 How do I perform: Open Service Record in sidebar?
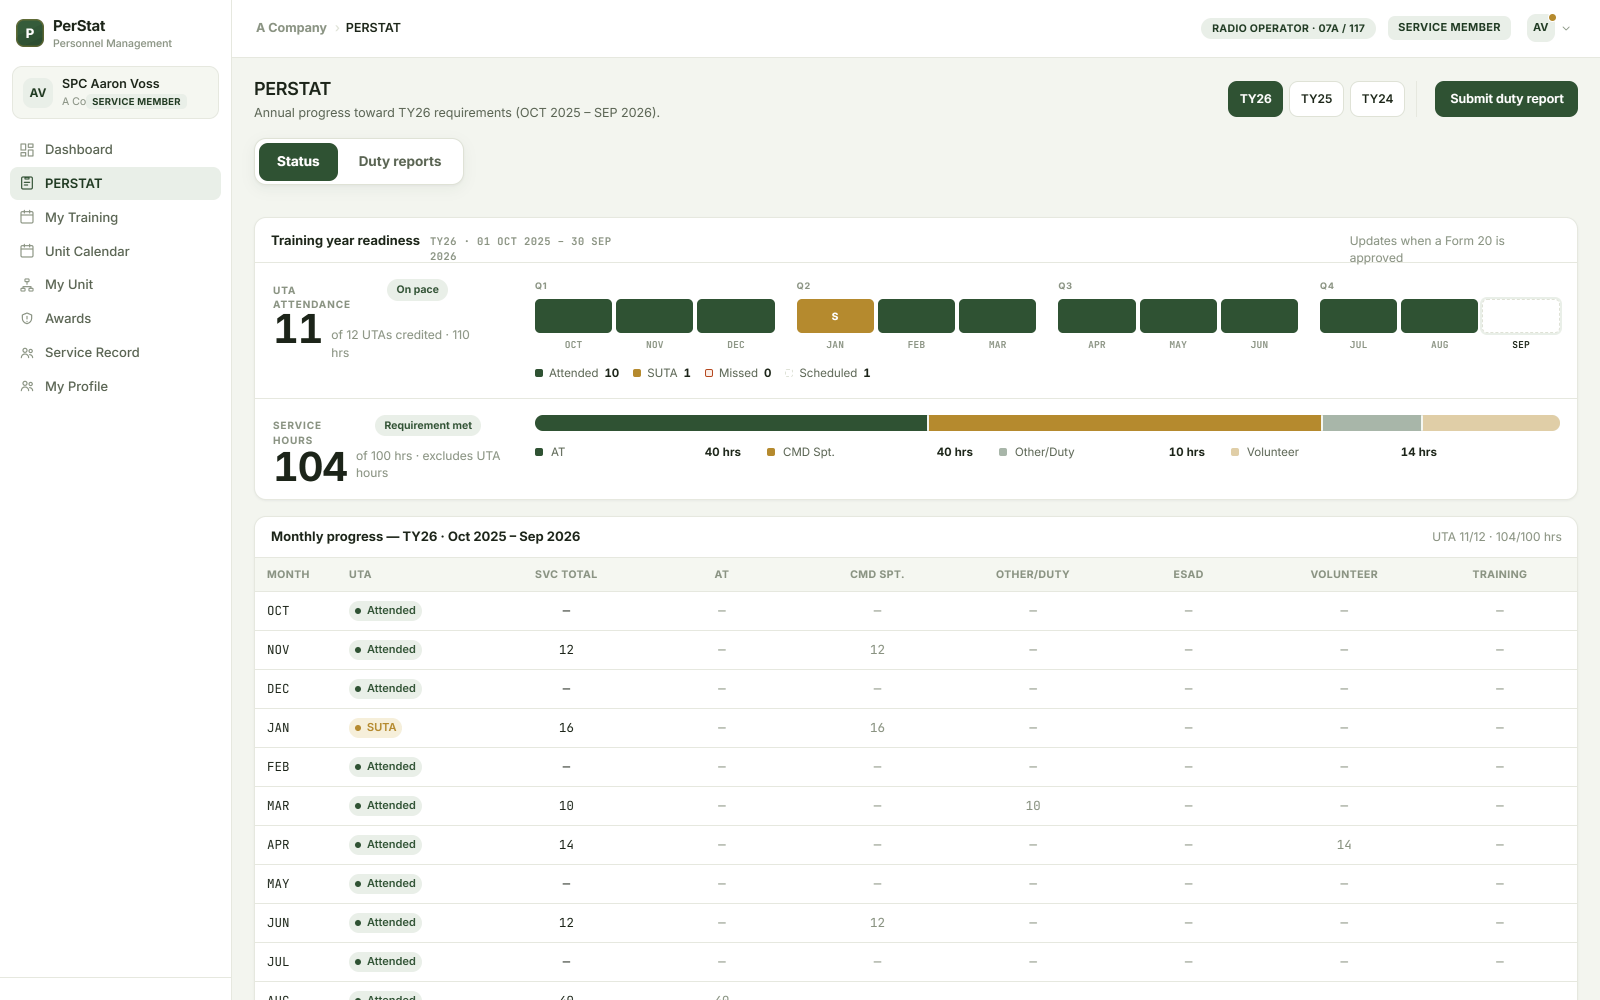point(115,352)
